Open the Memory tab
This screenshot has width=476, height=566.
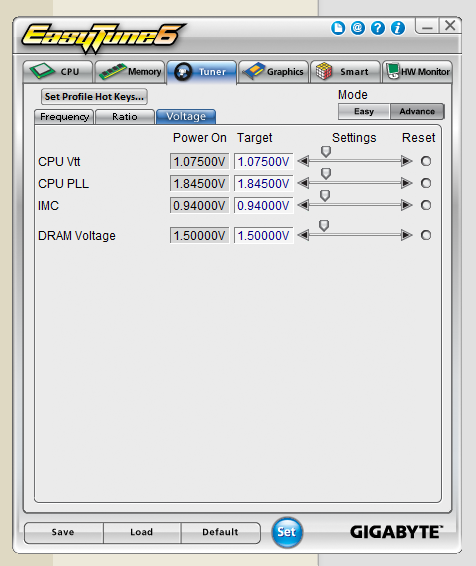click(130, 71)
